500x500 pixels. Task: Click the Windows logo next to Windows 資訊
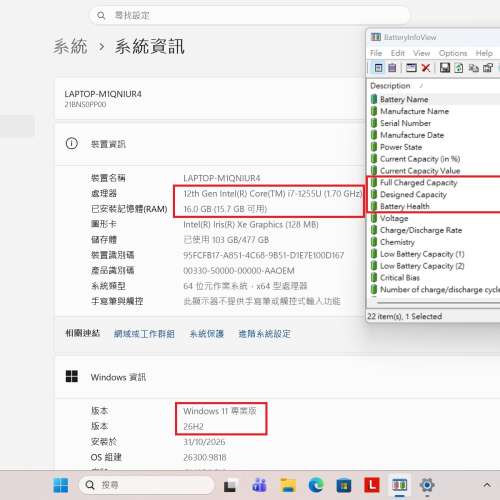72,377
